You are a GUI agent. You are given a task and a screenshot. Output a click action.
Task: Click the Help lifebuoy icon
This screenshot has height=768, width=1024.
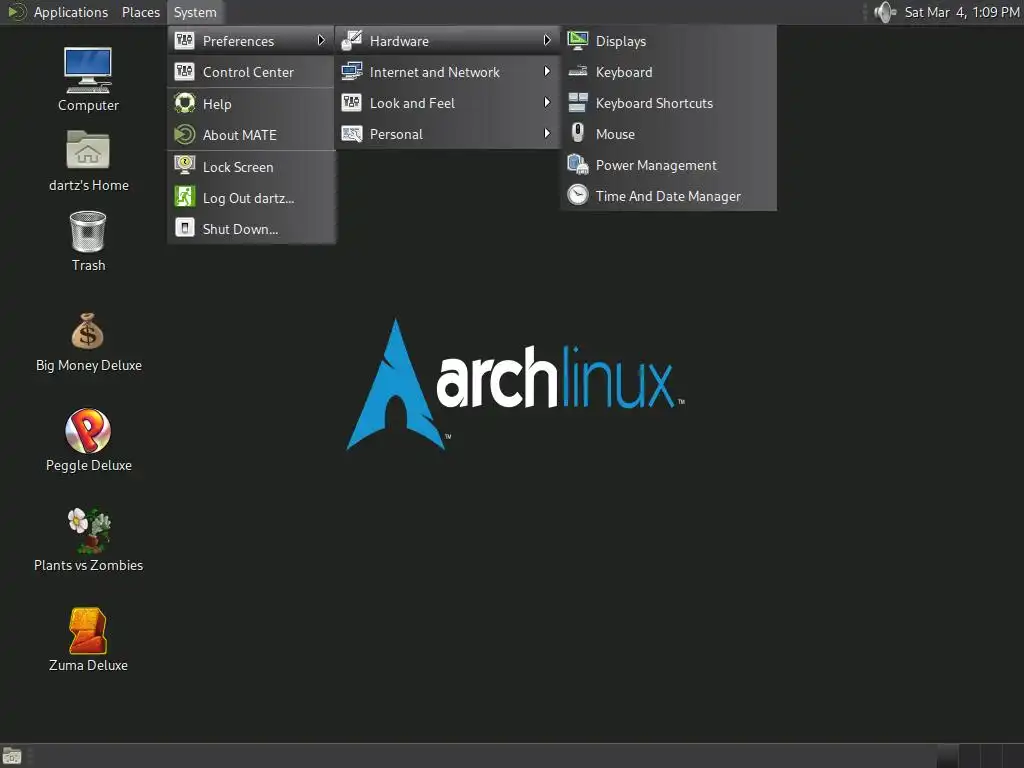coord(185,103)
